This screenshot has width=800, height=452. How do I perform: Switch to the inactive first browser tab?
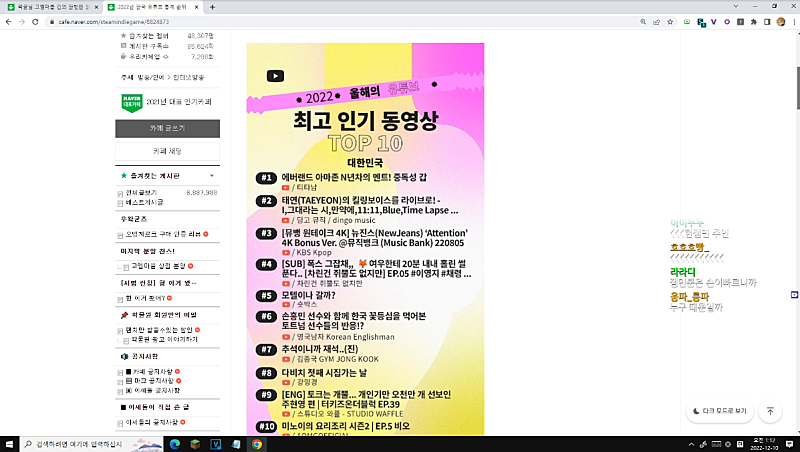[x=52, y=7]
